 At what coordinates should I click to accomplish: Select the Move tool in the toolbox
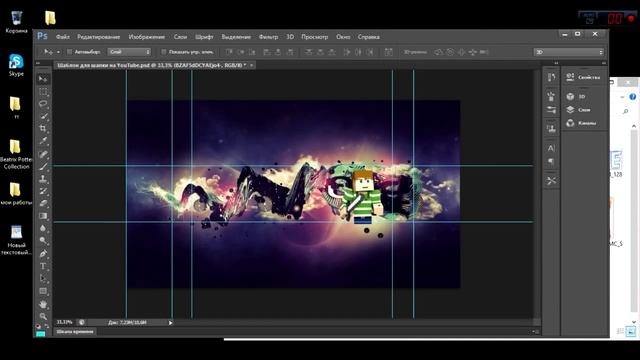pyautogui.click(x=43, y=79)
